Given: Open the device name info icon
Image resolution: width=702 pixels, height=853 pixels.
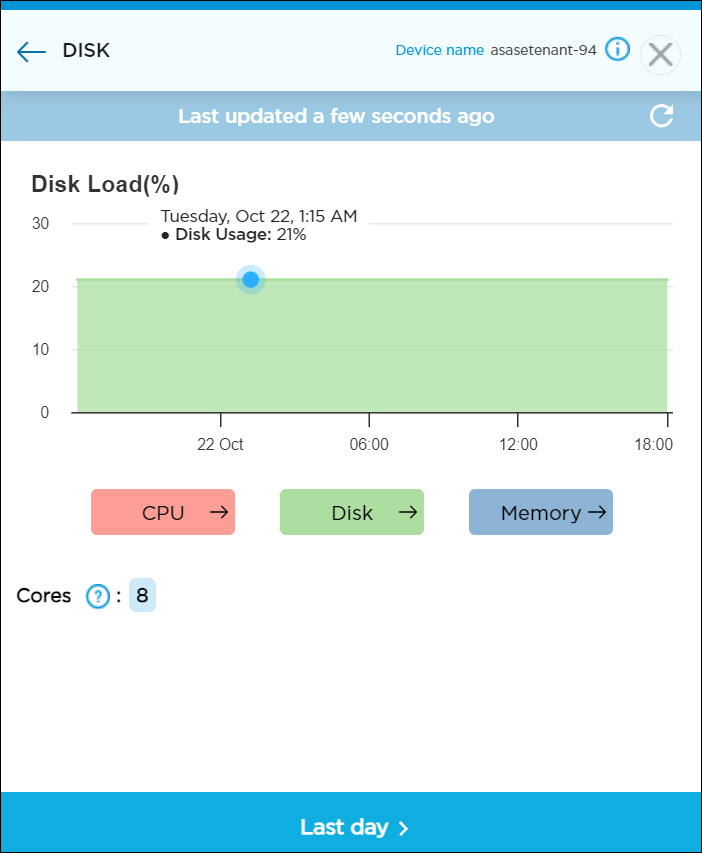Looking at the screenshot, I should pyautogui.click(x=617, y=49).
